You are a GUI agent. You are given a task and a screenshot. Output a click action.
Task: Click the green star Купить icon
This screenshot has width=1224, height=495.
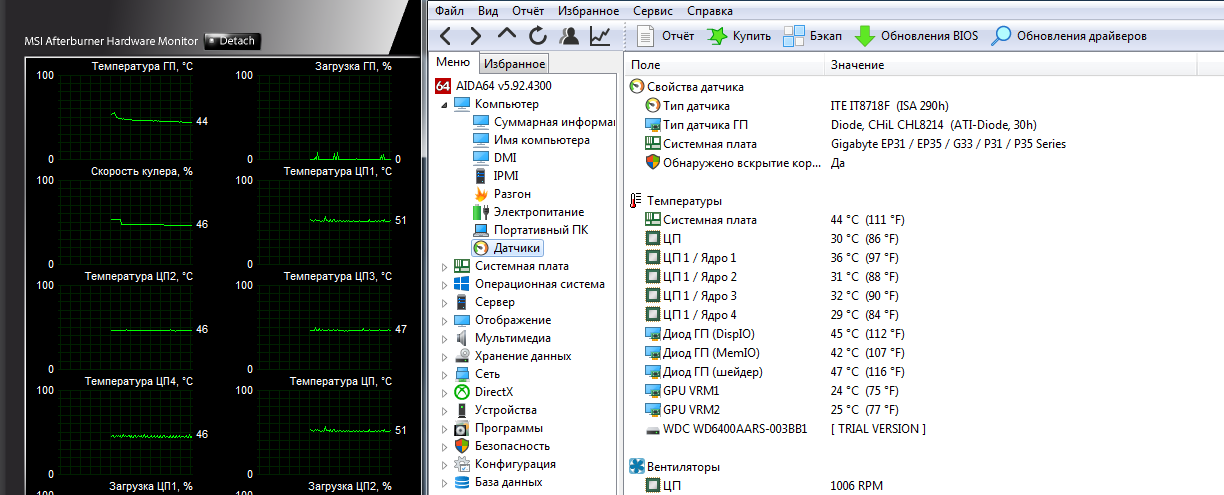pos(716,36)
